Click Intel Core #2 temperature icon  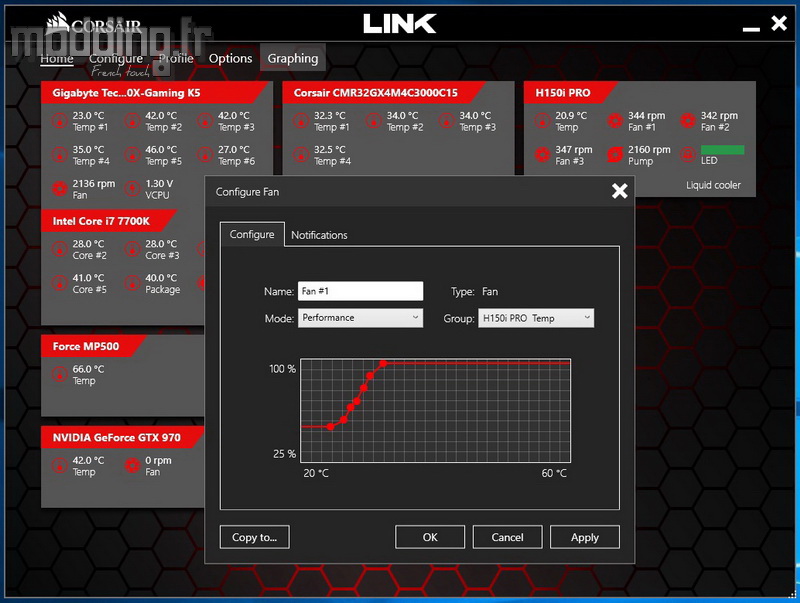click(60, 249)
